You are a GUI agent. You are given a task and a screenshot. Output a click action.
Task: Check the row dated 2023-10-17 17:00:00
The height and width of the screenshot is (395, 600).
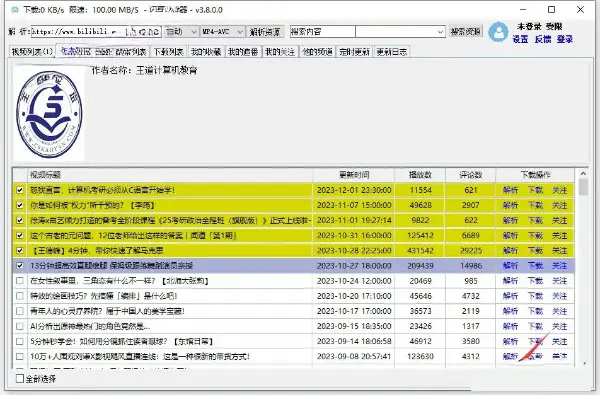(x=20, y=311)
